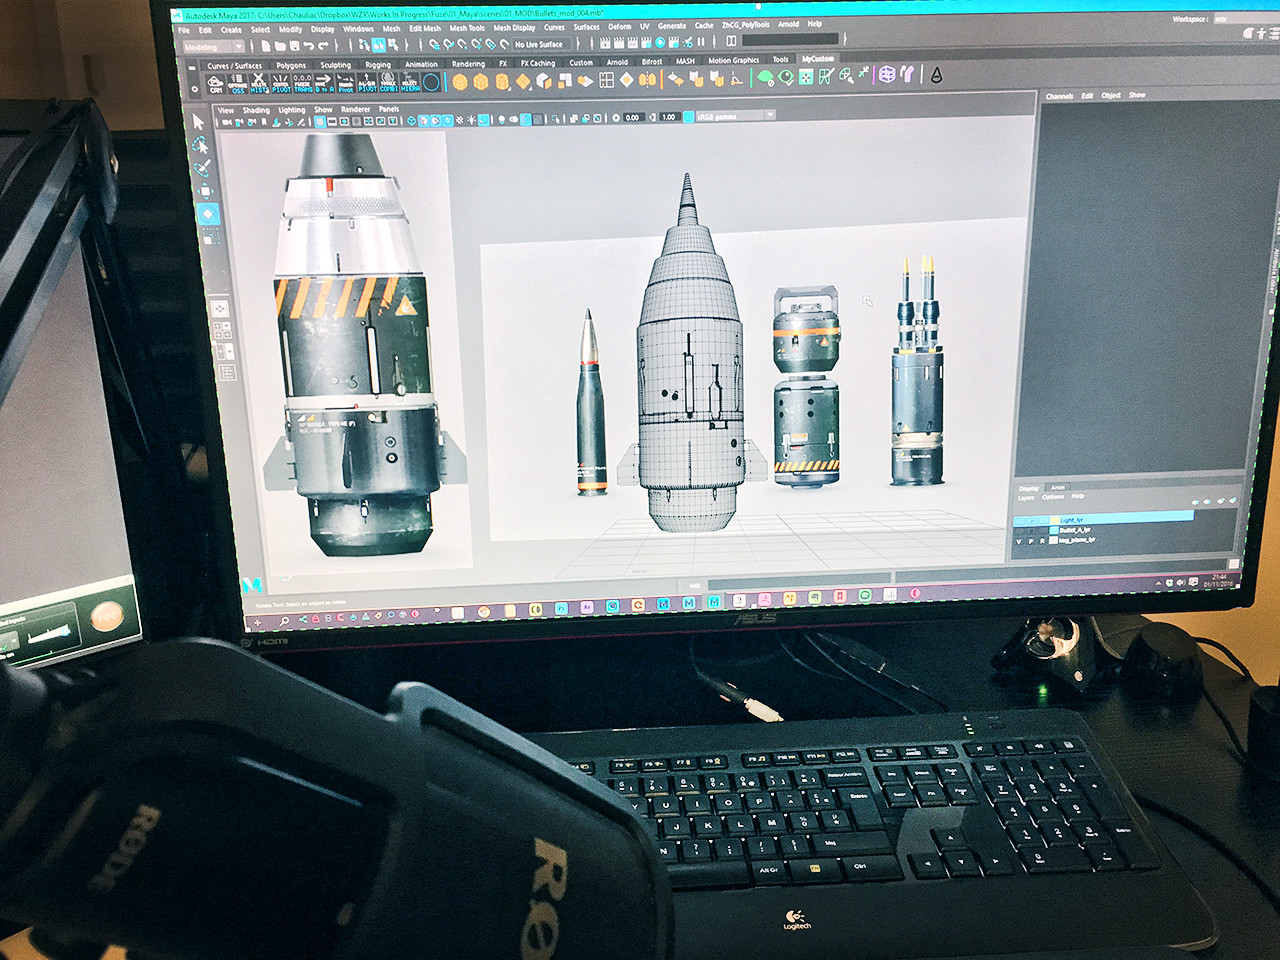This screenshot has height=960, width=1280.
Task: Click the New Scene icon on status line
Action: pos(266,46)
